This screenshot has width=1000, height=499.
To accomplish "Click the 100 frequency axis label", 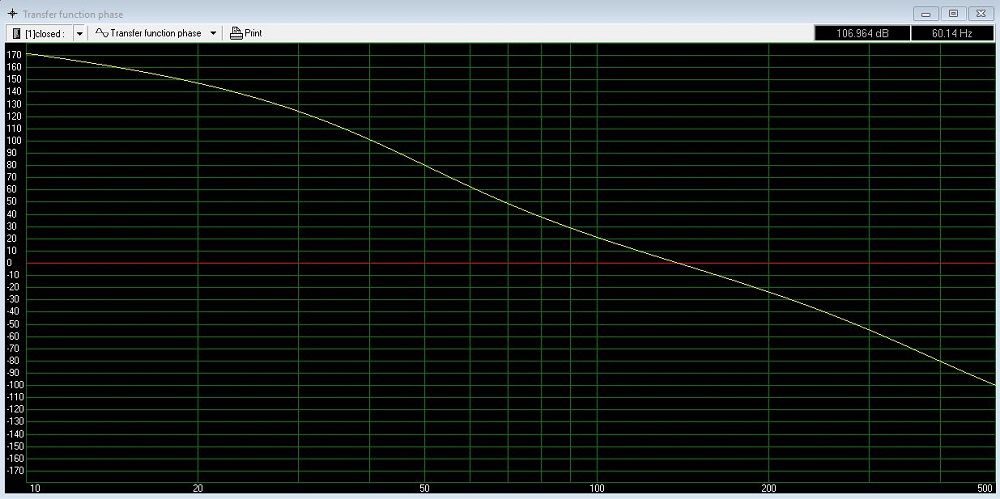I will point(597,489).
